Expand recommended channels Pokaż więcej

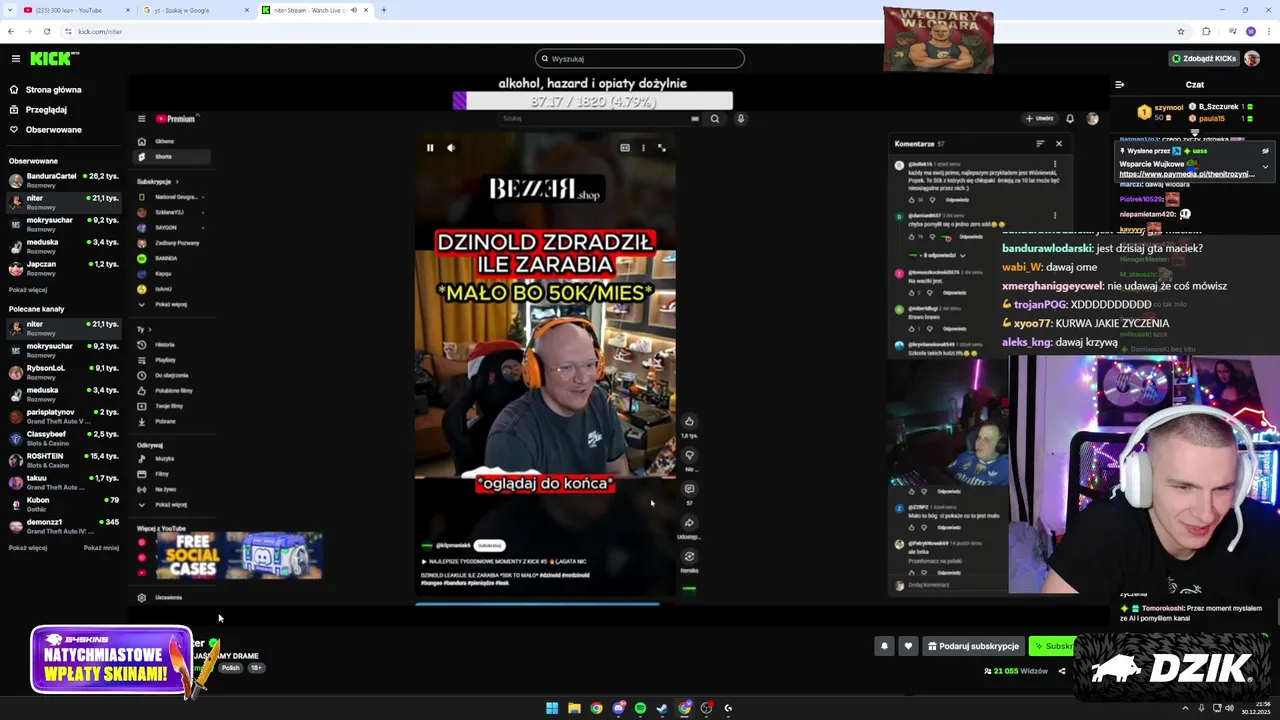(x=28, y=548)
